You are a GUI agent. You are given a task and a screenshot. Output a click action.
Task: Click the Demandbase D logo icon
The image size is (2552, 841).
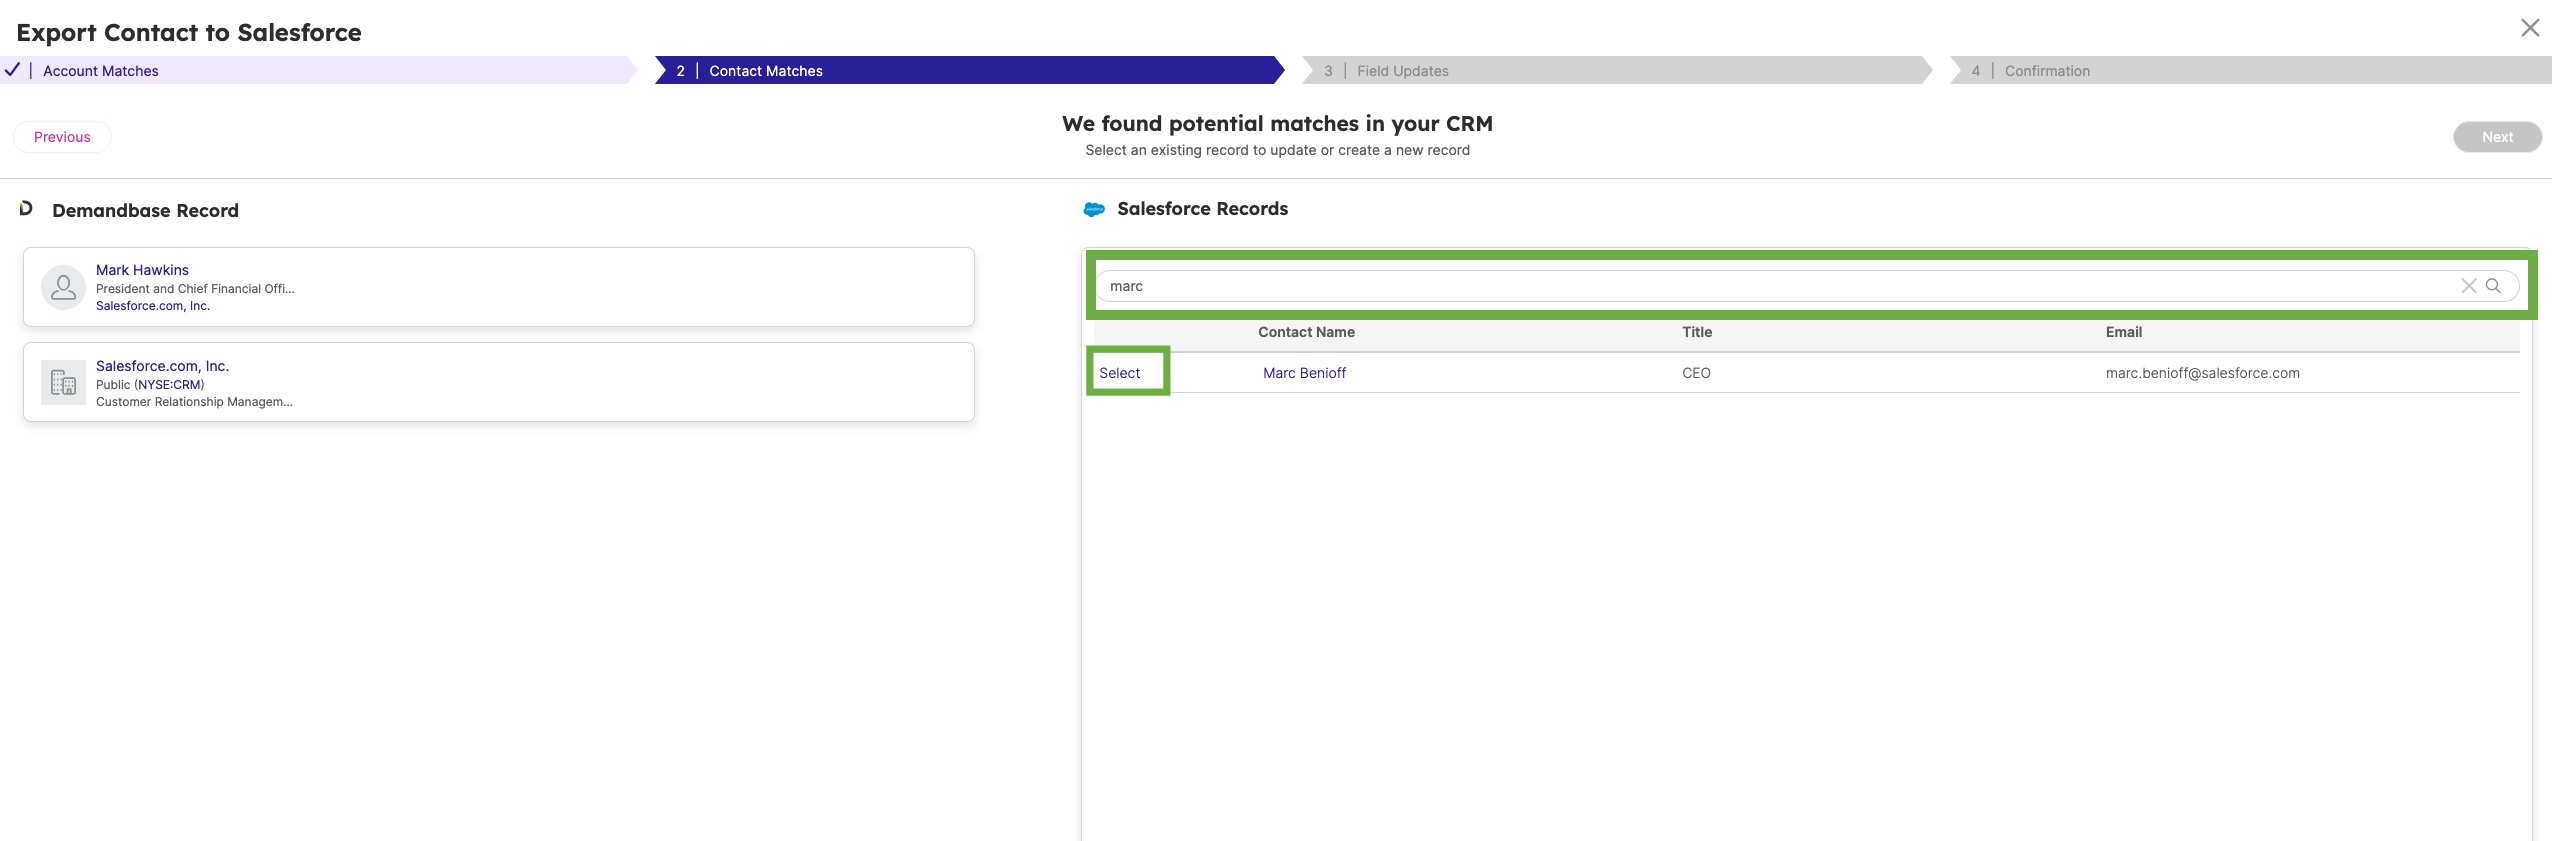tap(26, 208)
